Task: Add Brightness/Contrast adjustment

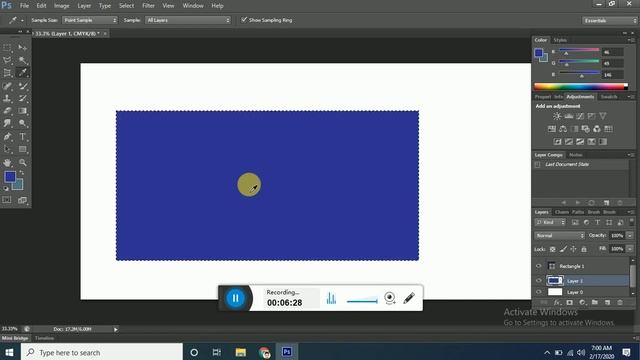Action: pyautogui.click(x=557, y=116)
